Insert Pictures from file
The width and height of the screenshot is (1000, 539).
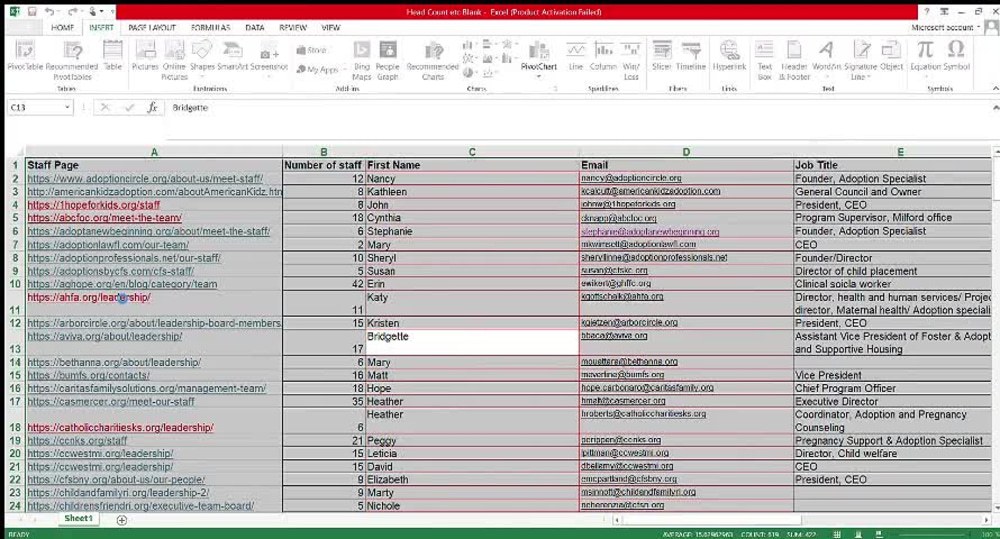point(145,55)
